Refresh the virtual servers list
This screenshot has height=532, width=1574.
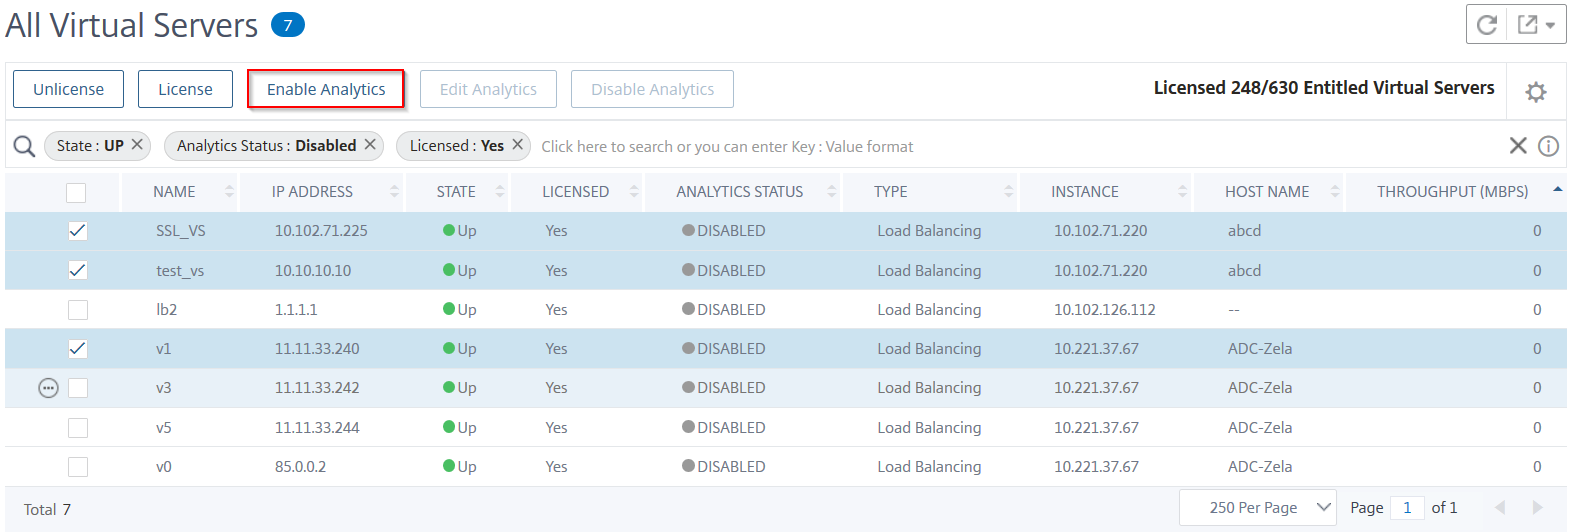[1487, 24]
